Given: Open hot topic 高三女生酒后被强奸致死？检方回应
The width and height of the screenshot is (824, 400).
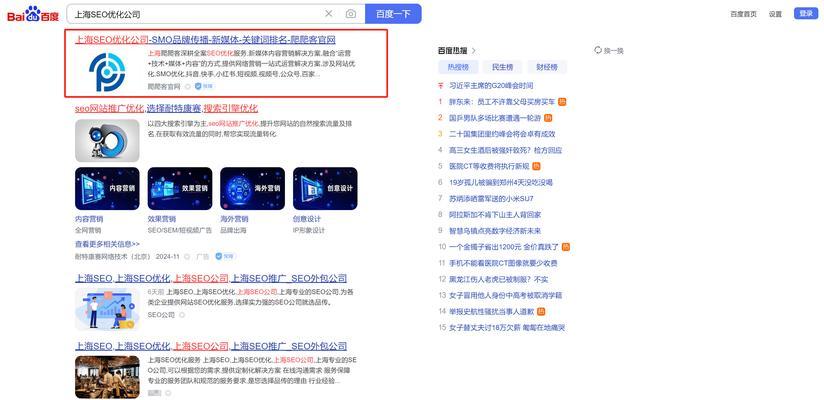Looking at the screenshot, I should 506,150.
